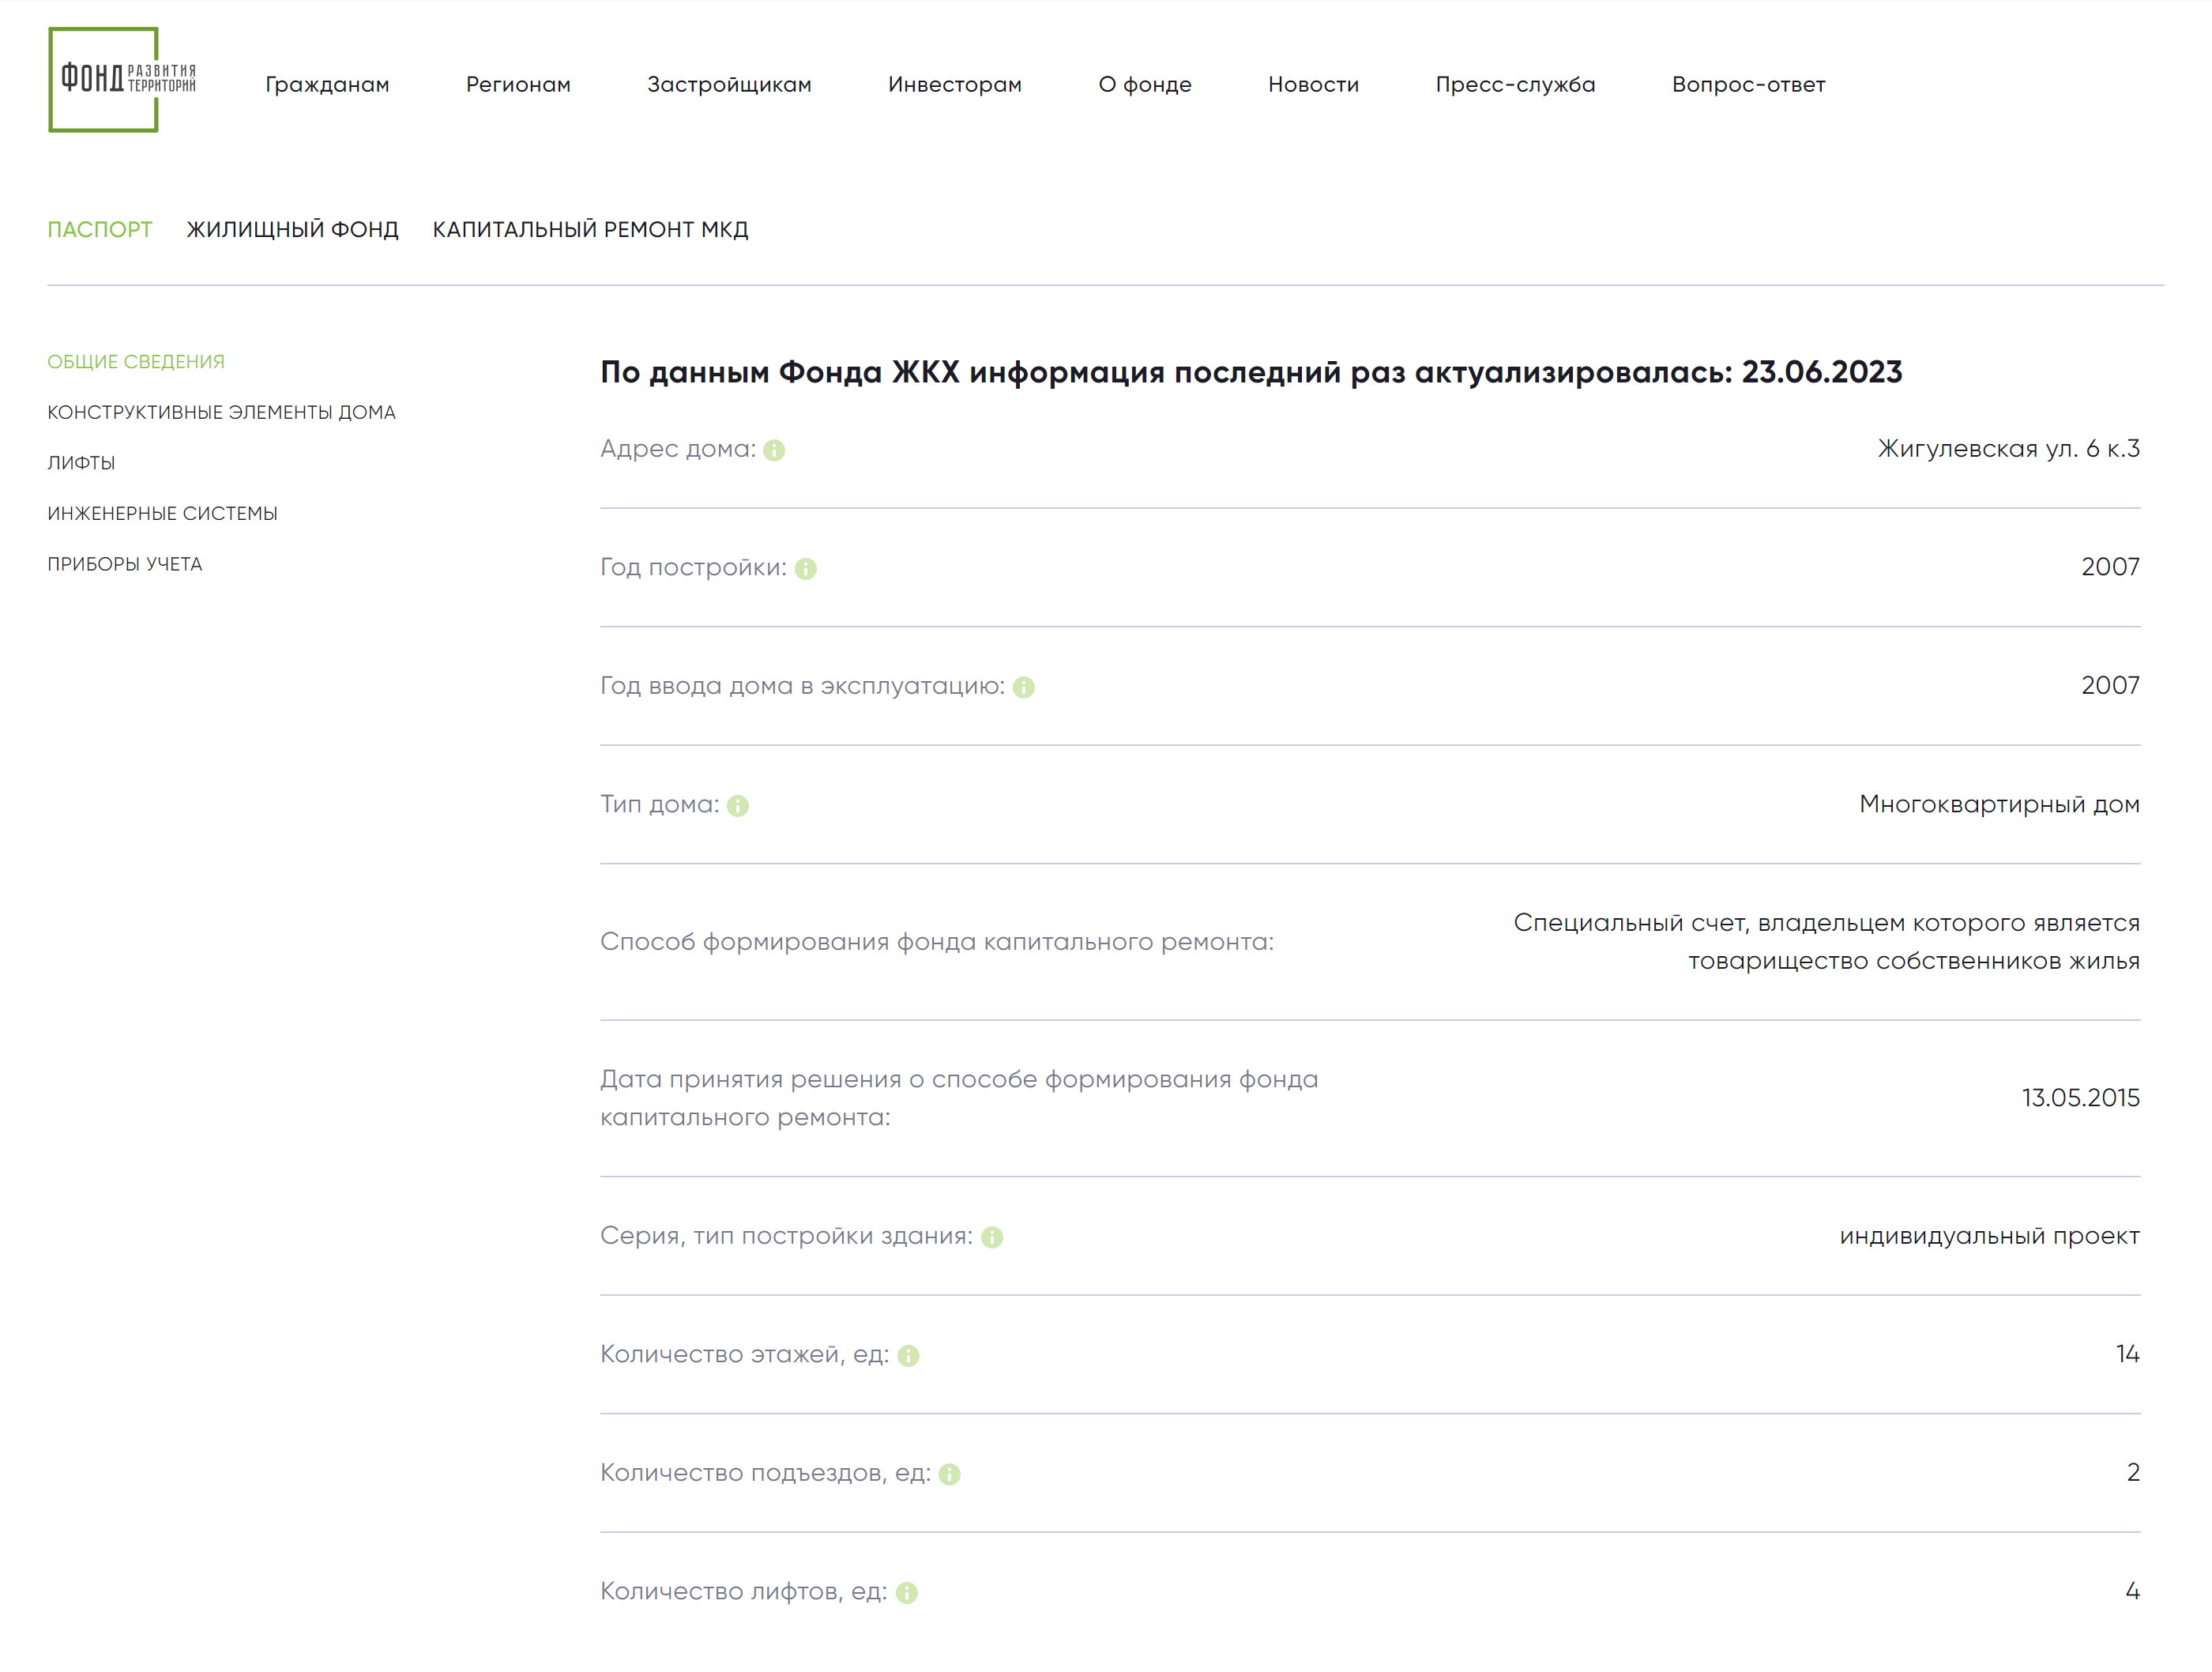The width and height of the screenshot is (2212, 1672).
Task: Click the label Способ формирования фонда капитального ремонта
Action: tap(937, 942)
